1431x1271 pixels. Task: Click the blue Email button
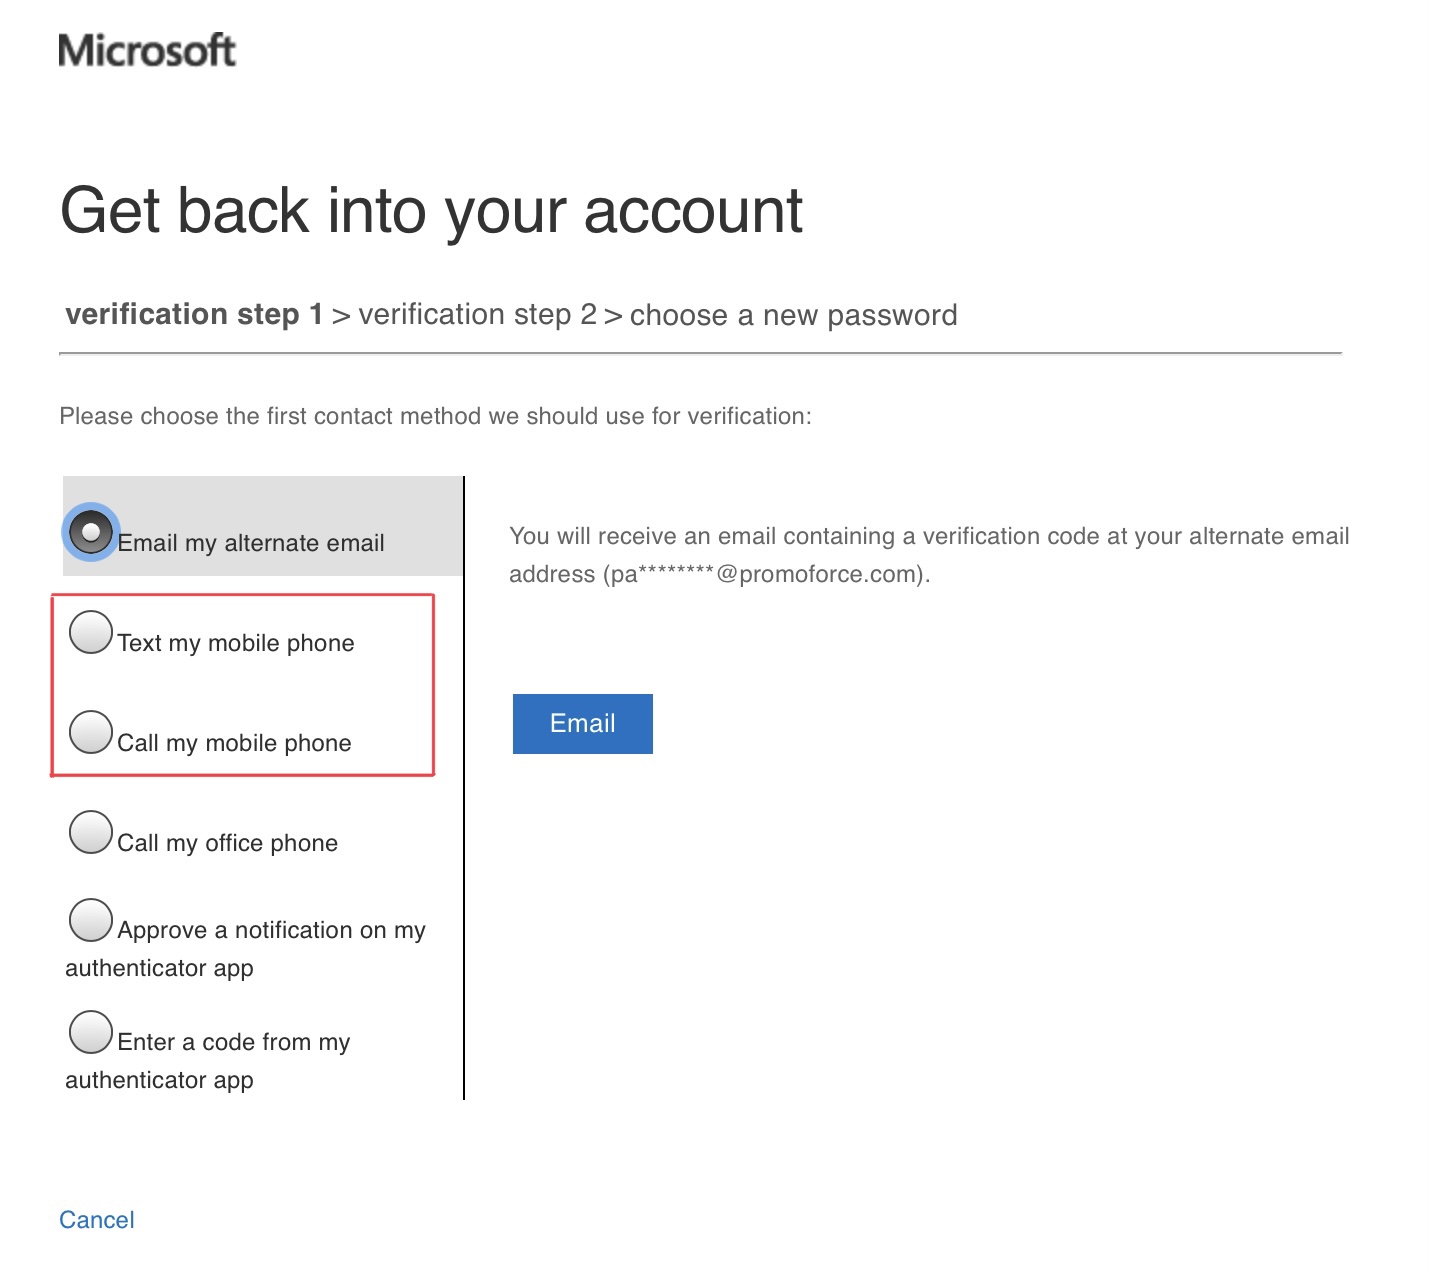[x=582, y=723]
